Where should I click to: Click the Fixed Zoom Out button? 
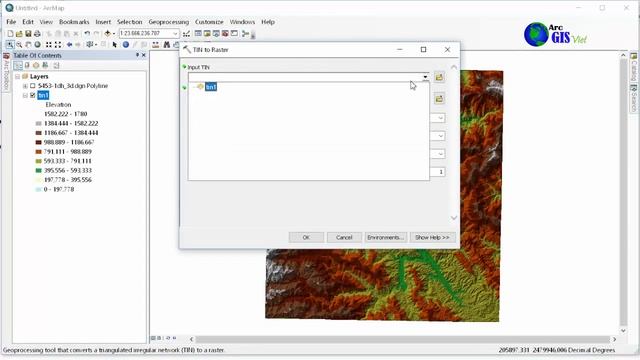pos(58,44)
